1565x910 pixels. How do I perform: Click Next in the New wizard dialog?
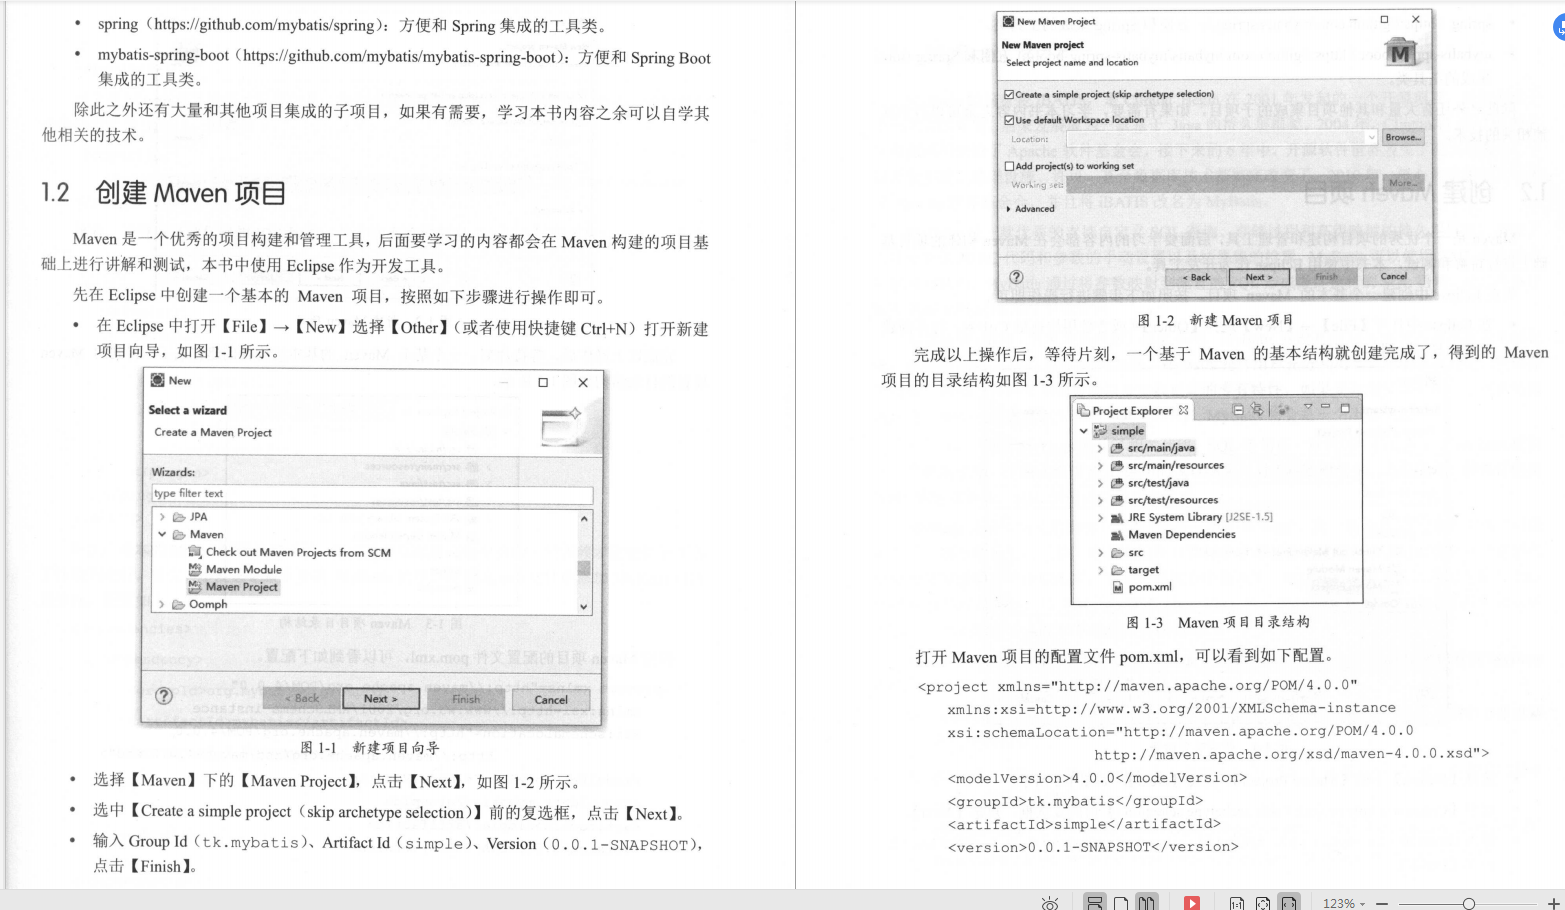[x=381, y=699]
